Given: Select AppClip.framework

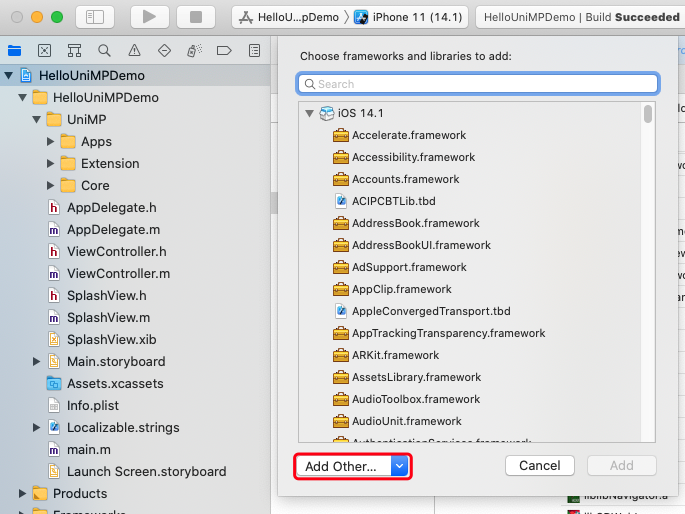Looking at the screenshot, I should [x=392, y=289].
